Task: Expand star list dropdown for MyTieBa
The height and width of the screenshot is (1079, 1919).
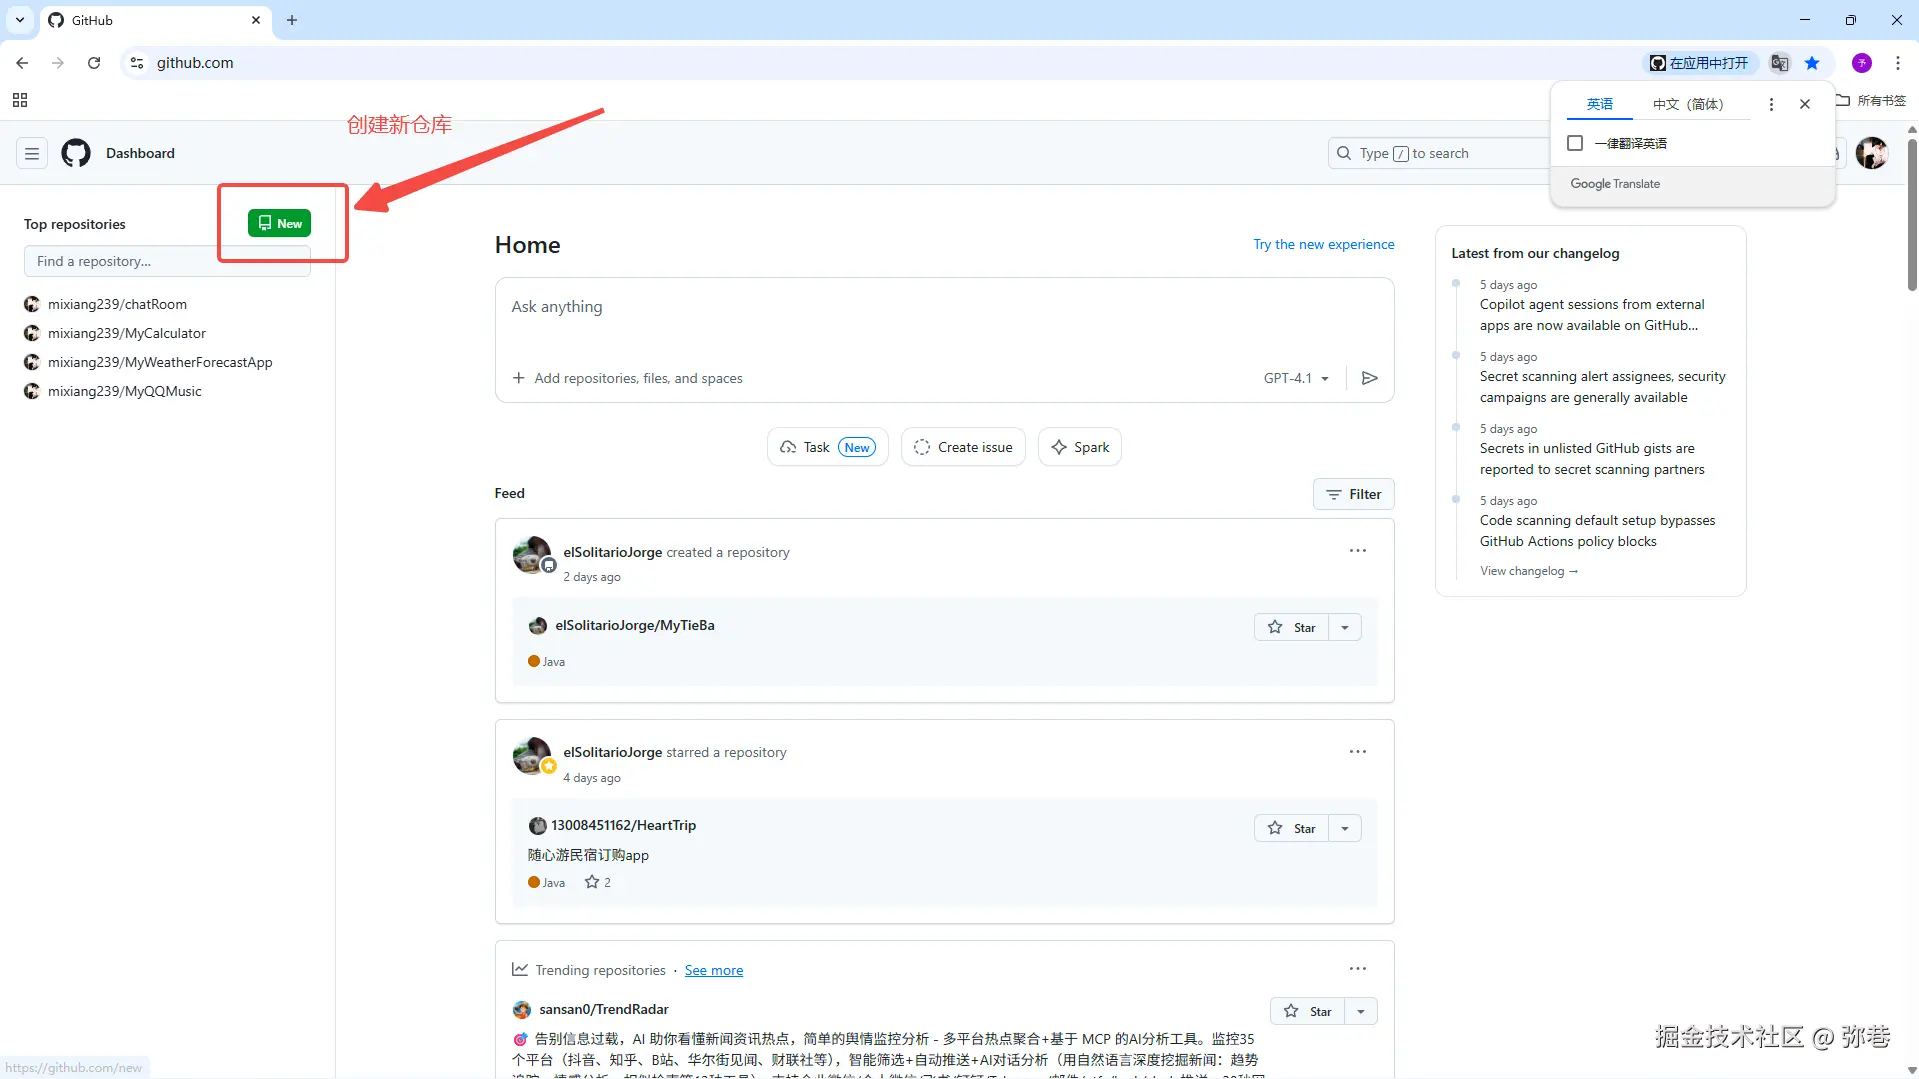Action: click(x=1345, y=627)
